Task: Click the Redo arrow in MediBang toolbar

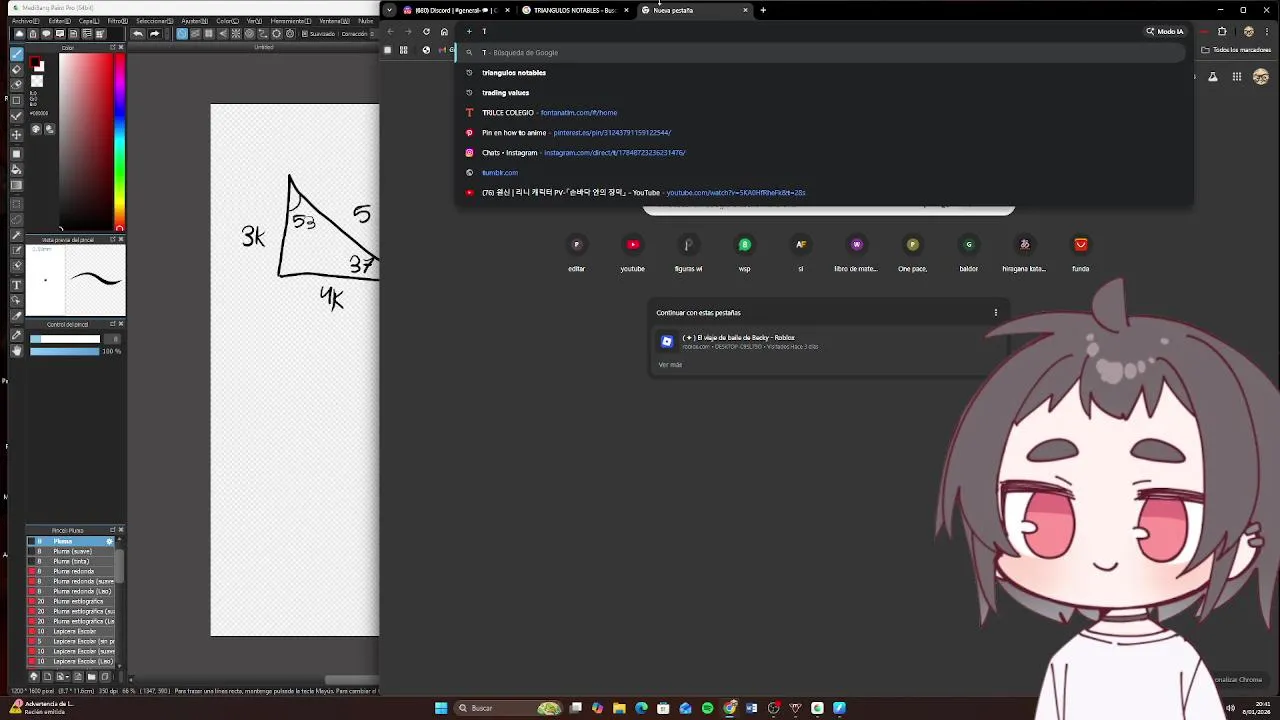Action: click(x=154, y=34)
